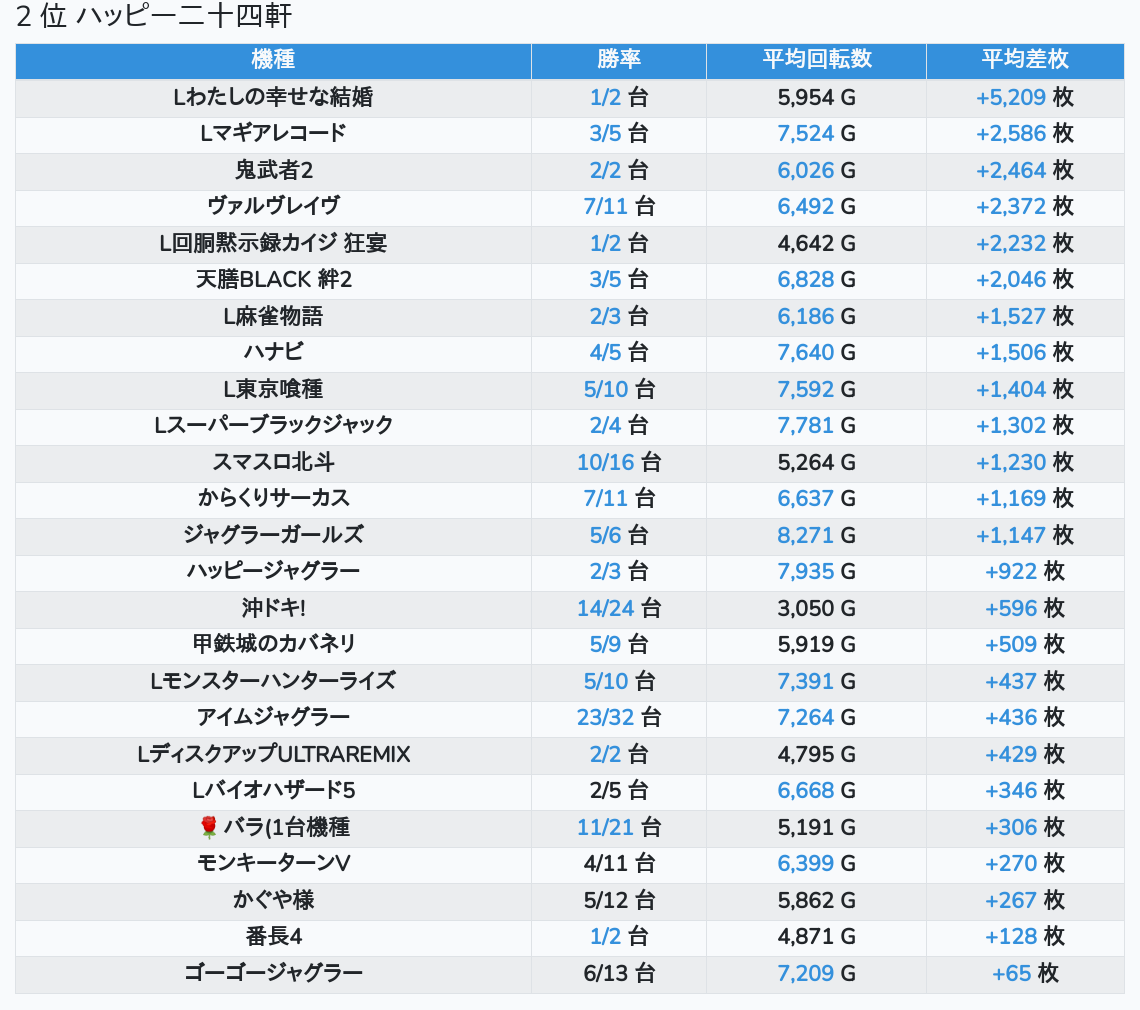Open the 2/2 win rate link for 鬼武者2
Screen dimensions: 1140x1010
[x=605, y=170]
